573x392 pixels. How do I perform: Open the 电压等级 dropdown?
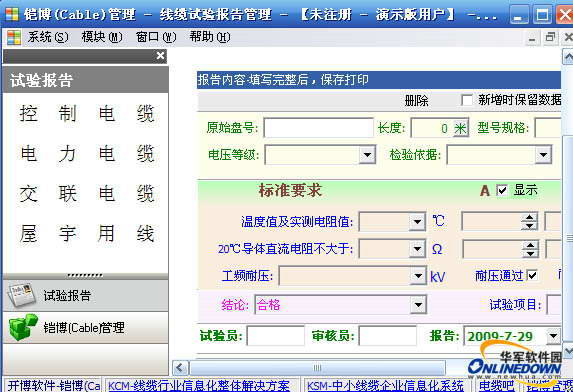point(367,155)
